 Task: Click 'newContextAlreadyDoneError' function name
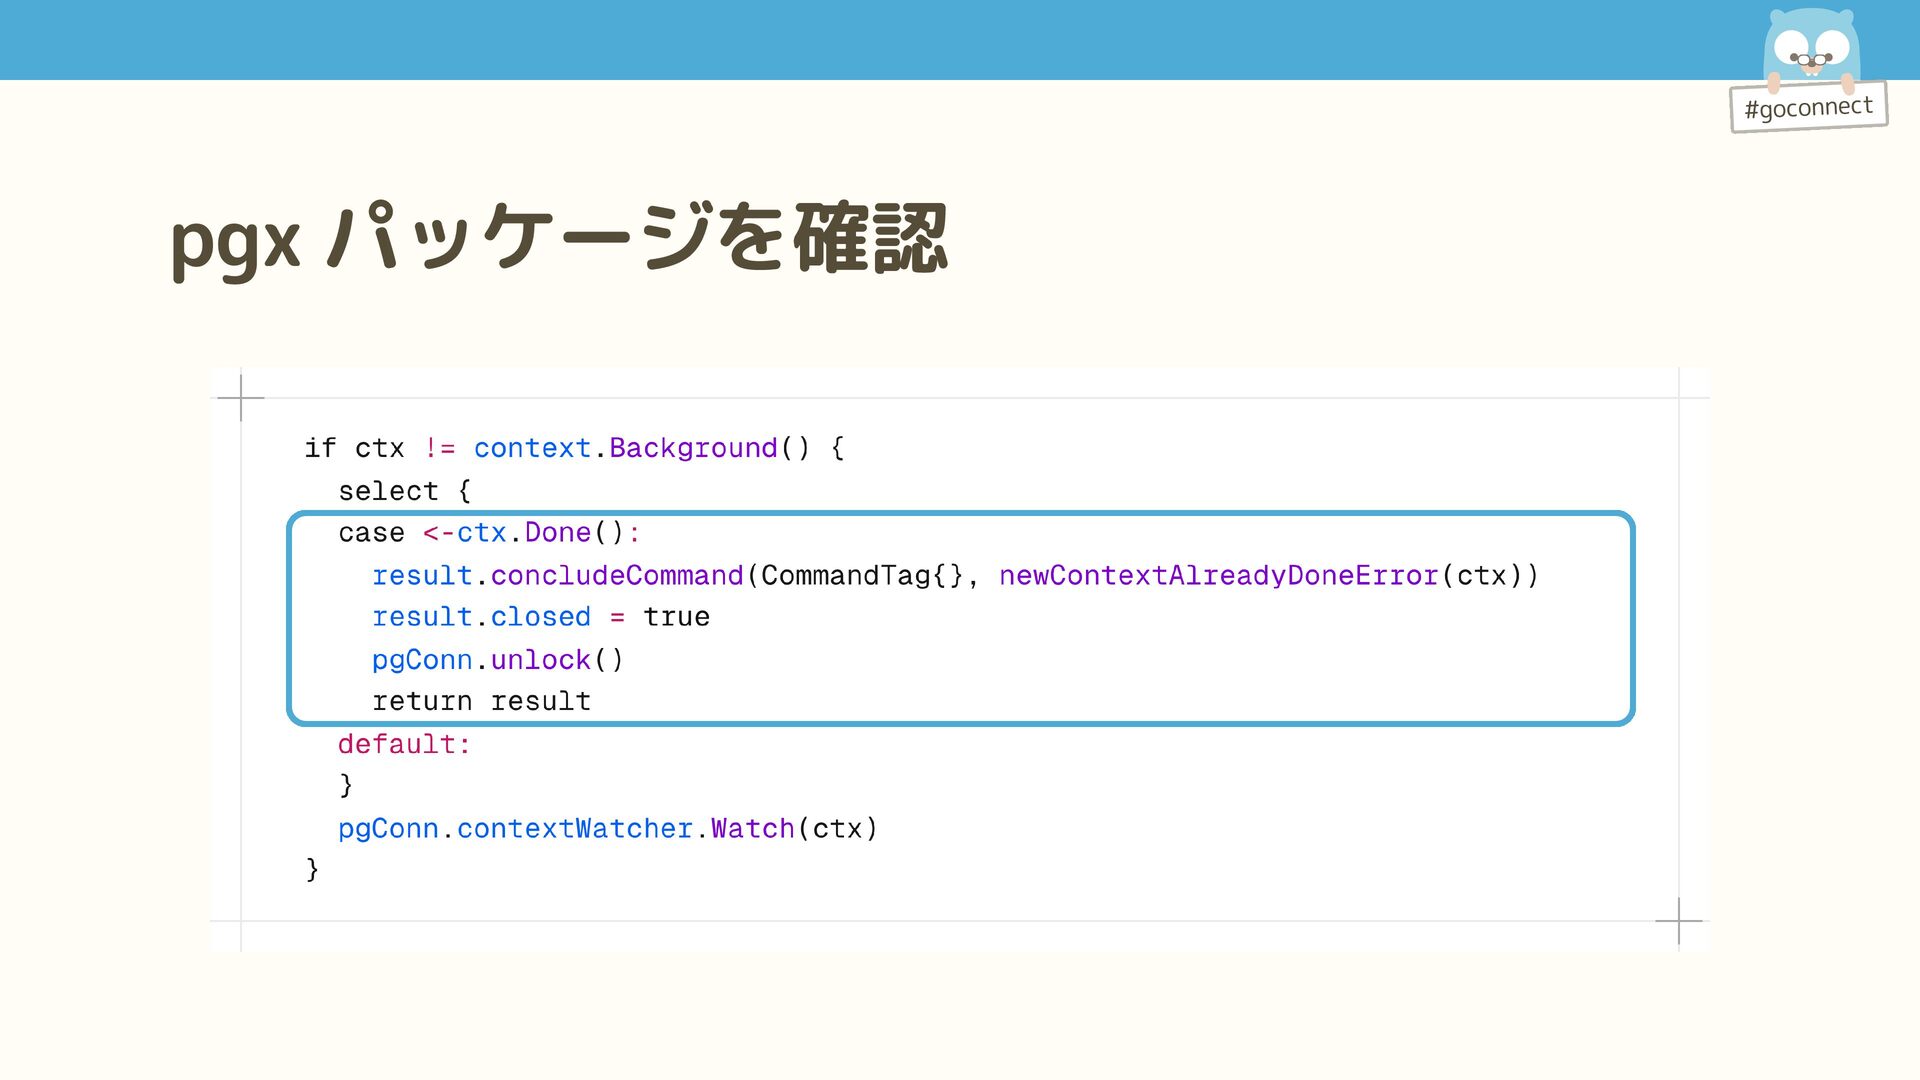pos(1218,576)
